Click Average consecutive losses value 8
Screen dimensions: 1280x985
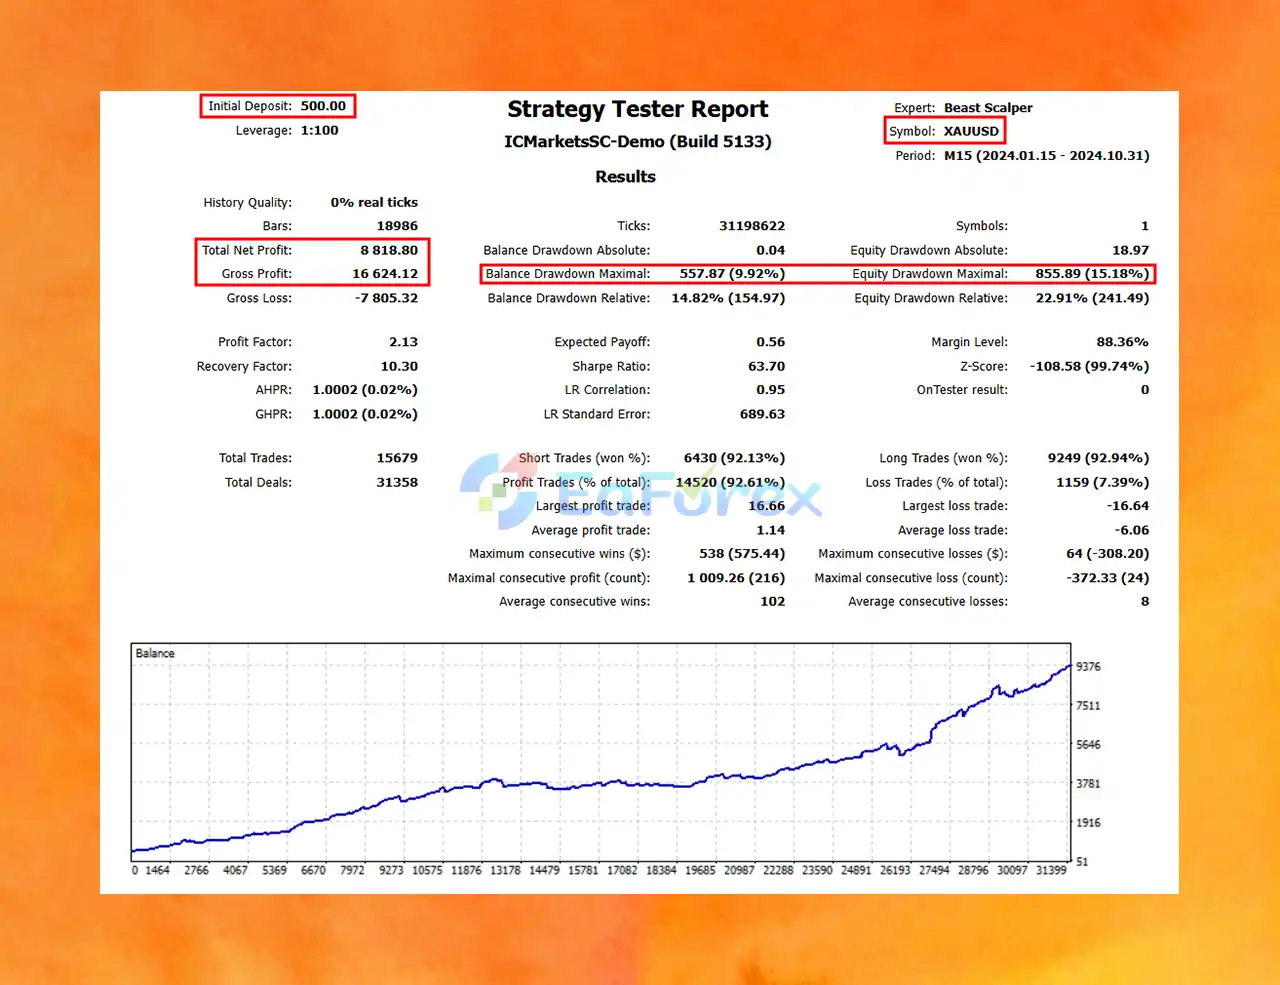click(1145, 602)
